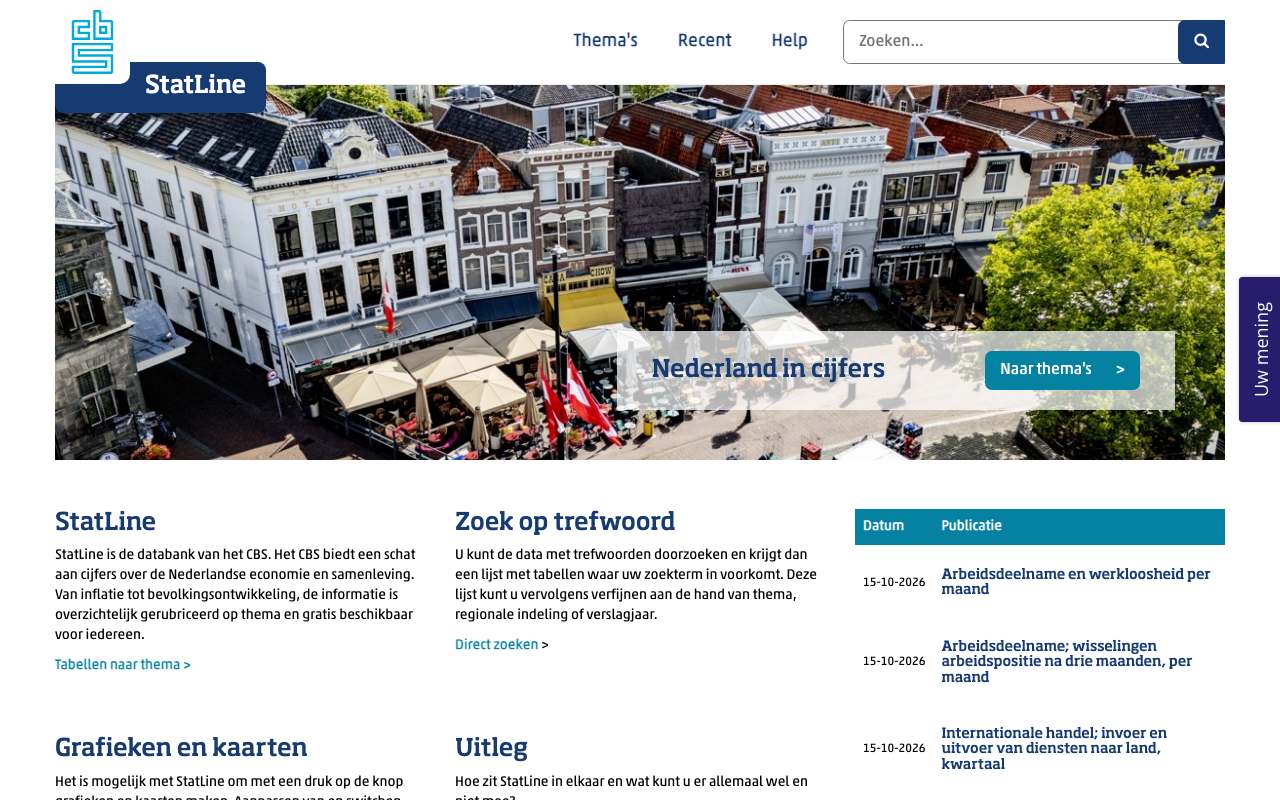This screenshot has width=1280, height=800.
Task: Open the Recent menu item
Action: 704,41
